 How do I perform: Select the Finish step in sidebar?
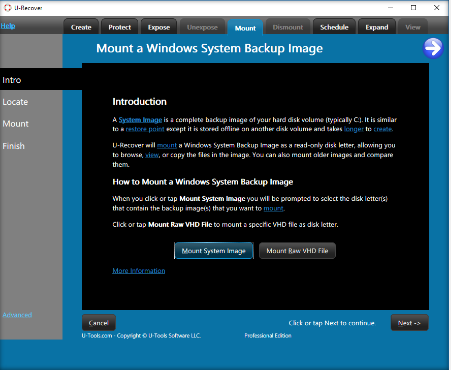pyautogui.click(x=13, y=146)
